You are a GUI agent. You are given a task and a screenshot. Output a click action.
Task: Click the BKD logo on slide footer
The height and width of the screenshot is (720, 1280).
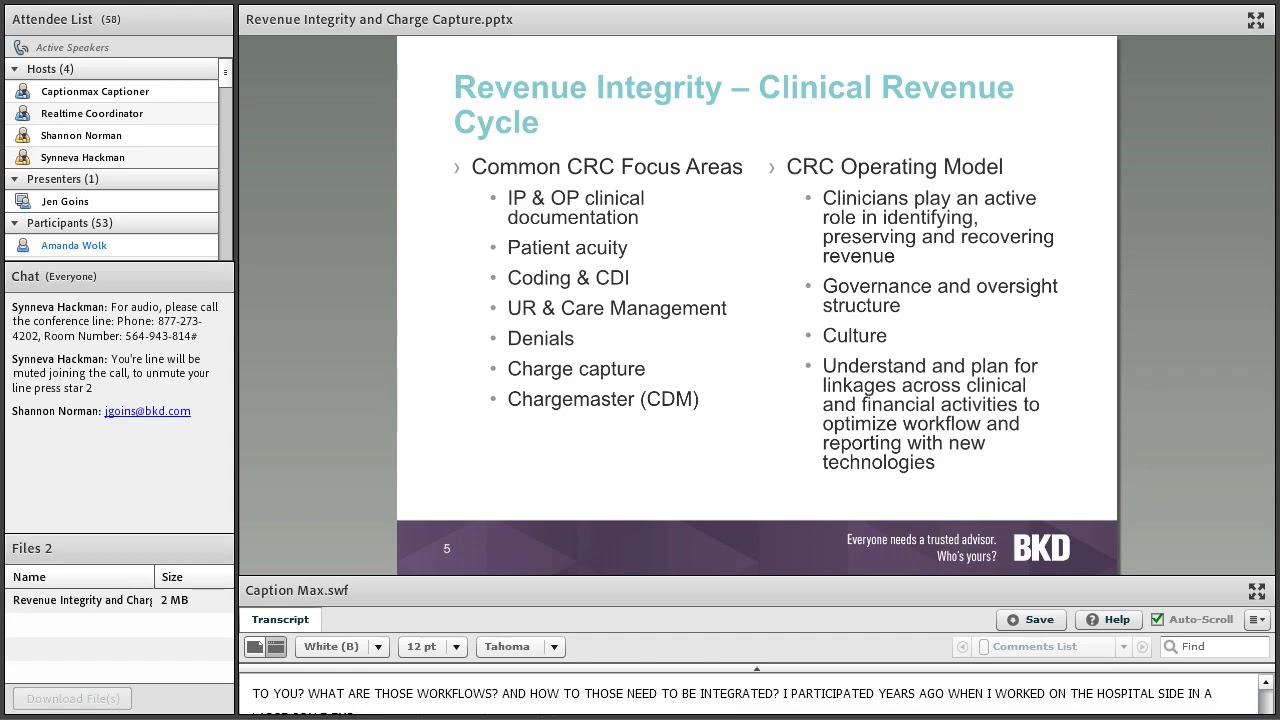click(1042, 548)
